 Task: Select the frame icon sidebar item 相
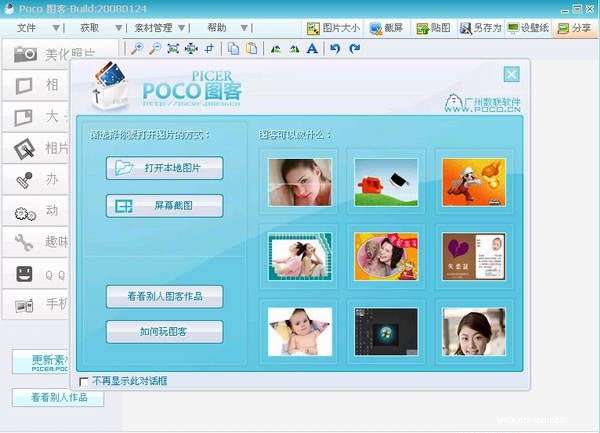tap(36, 85)
